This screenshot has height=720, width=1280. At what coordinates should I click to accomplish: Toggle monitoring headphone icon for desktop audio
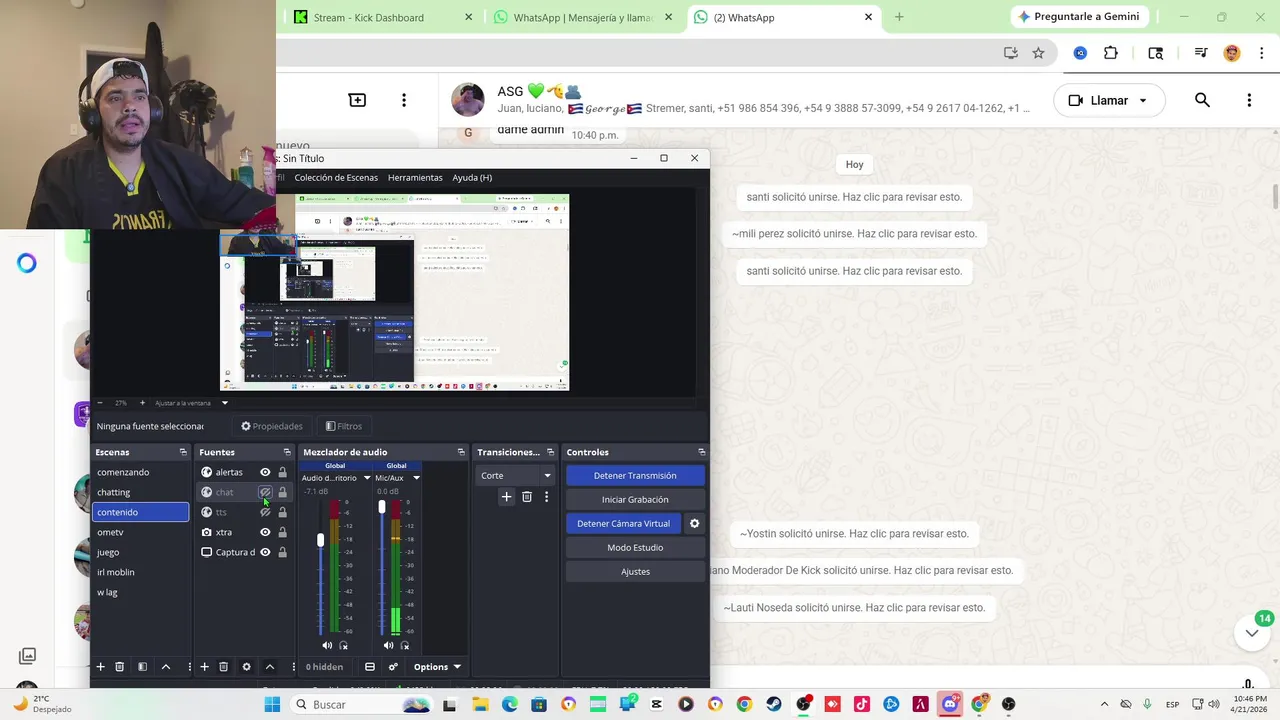[x=344, y=645]
